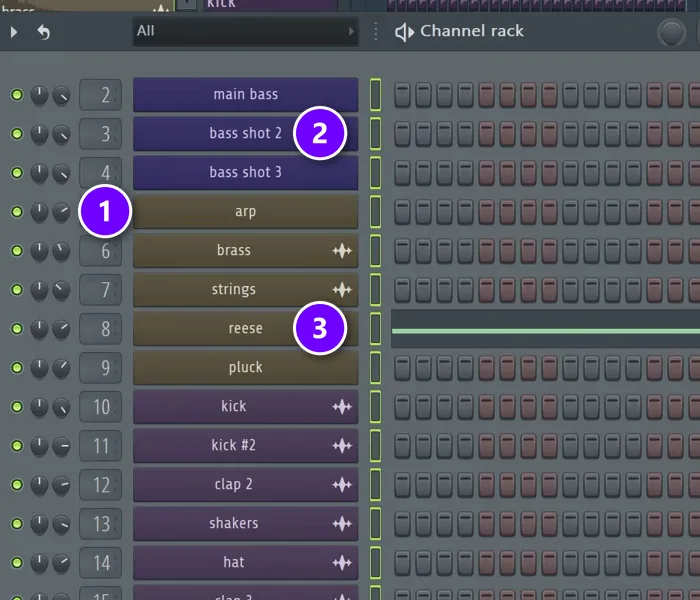Screen dimensions: 700x600
Task: Enable first step of hat sequence
Action: 402,562
